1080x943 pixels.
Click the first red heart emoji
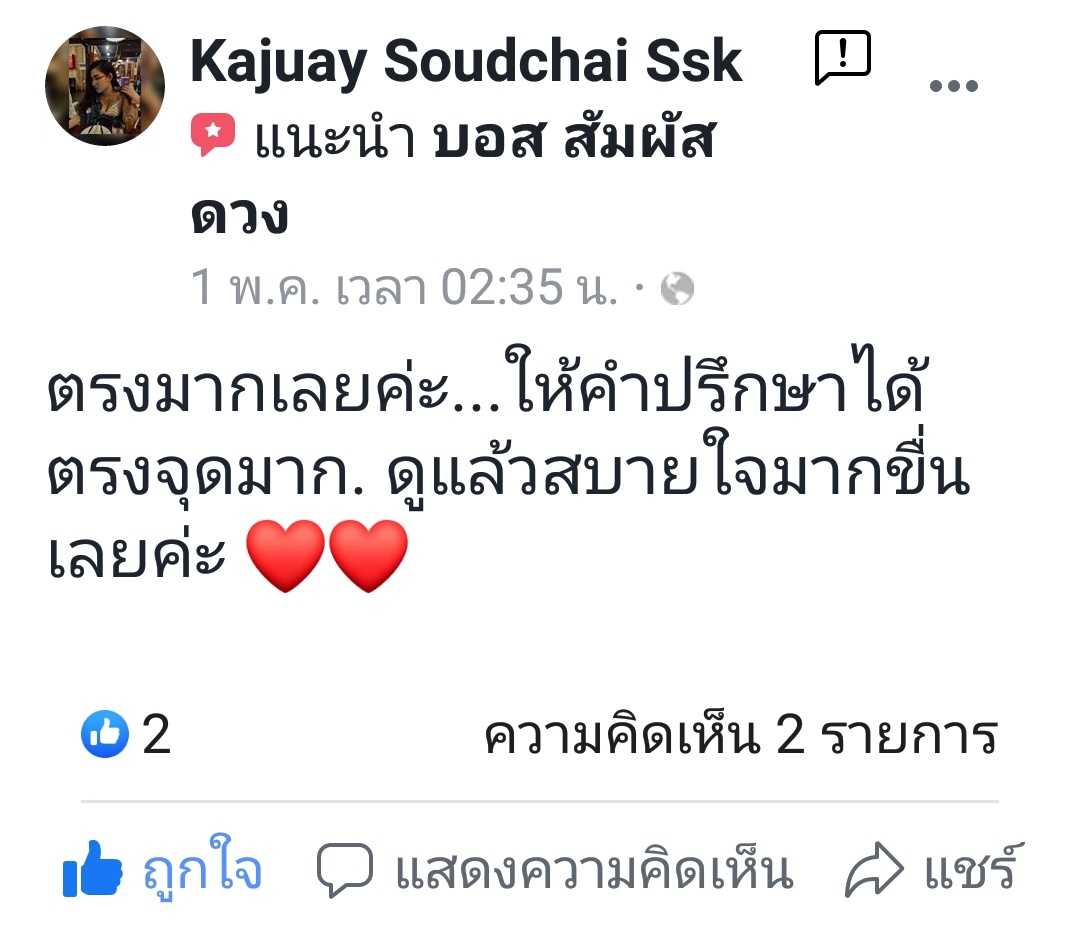coord(285,555)
